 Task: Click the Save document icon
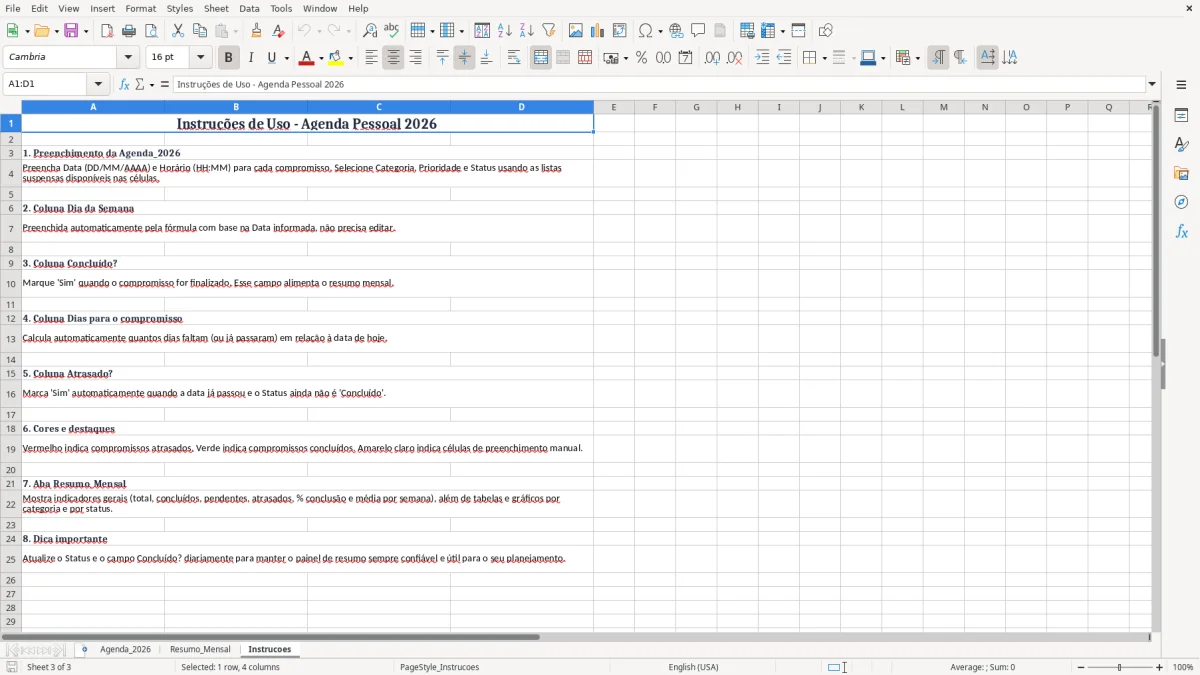coord(71,31)
